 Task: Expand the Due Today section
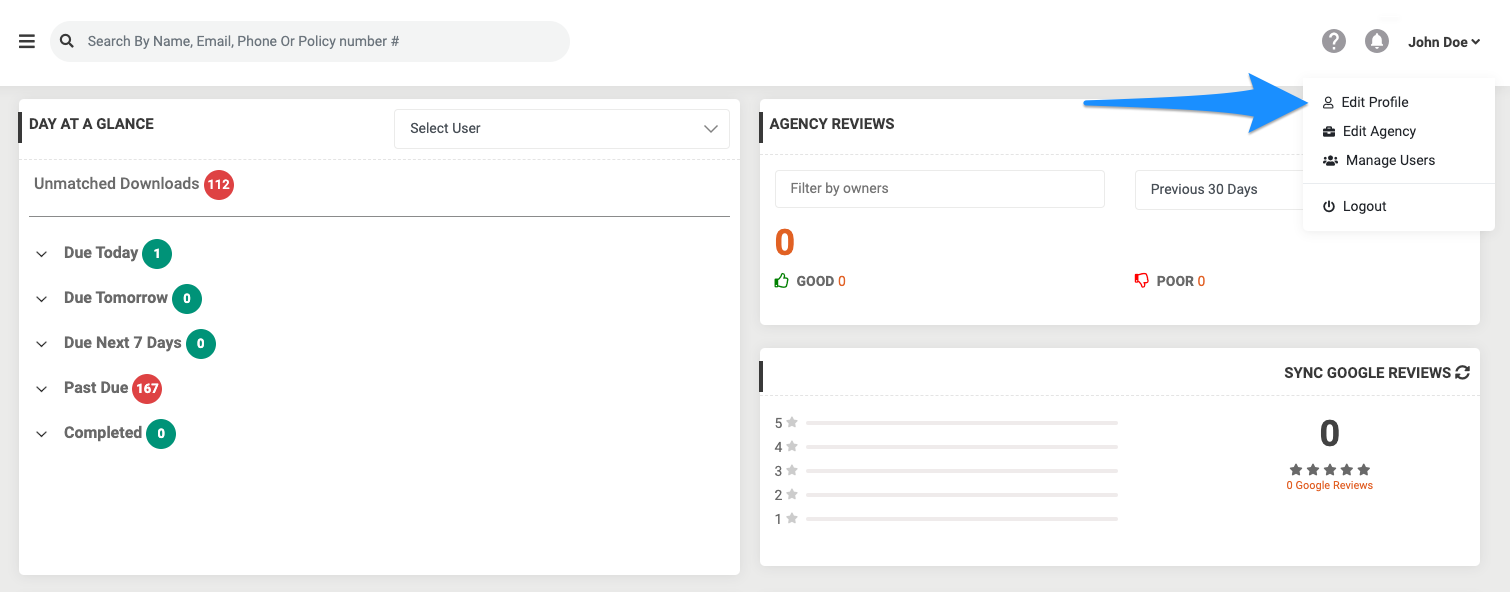[42, 254]
